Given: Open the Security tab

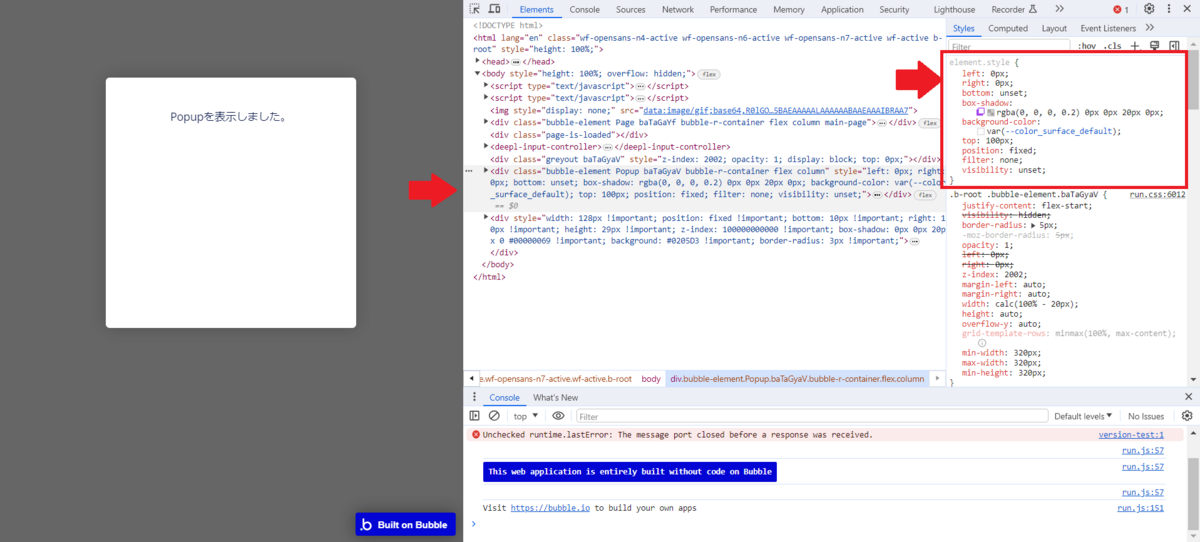Looking at the screenshot, I should [895, 9].
